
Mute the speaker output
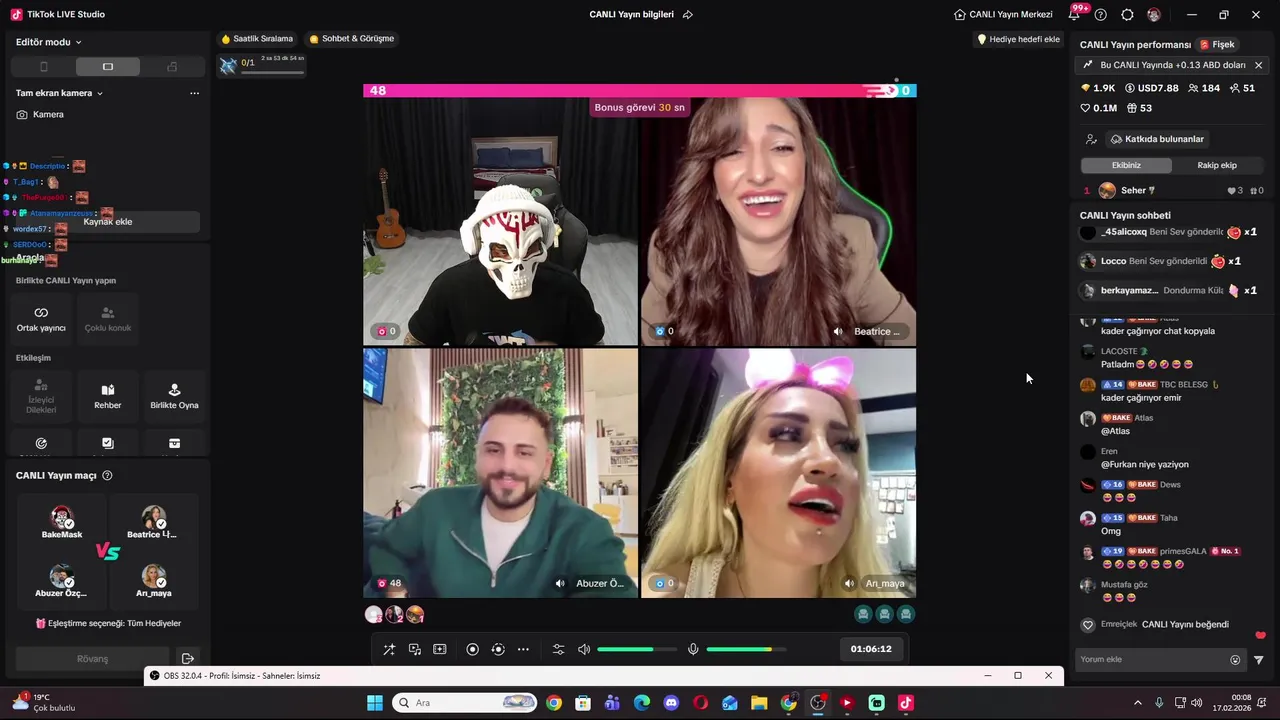pyautogui.click(x=584, y=649)
